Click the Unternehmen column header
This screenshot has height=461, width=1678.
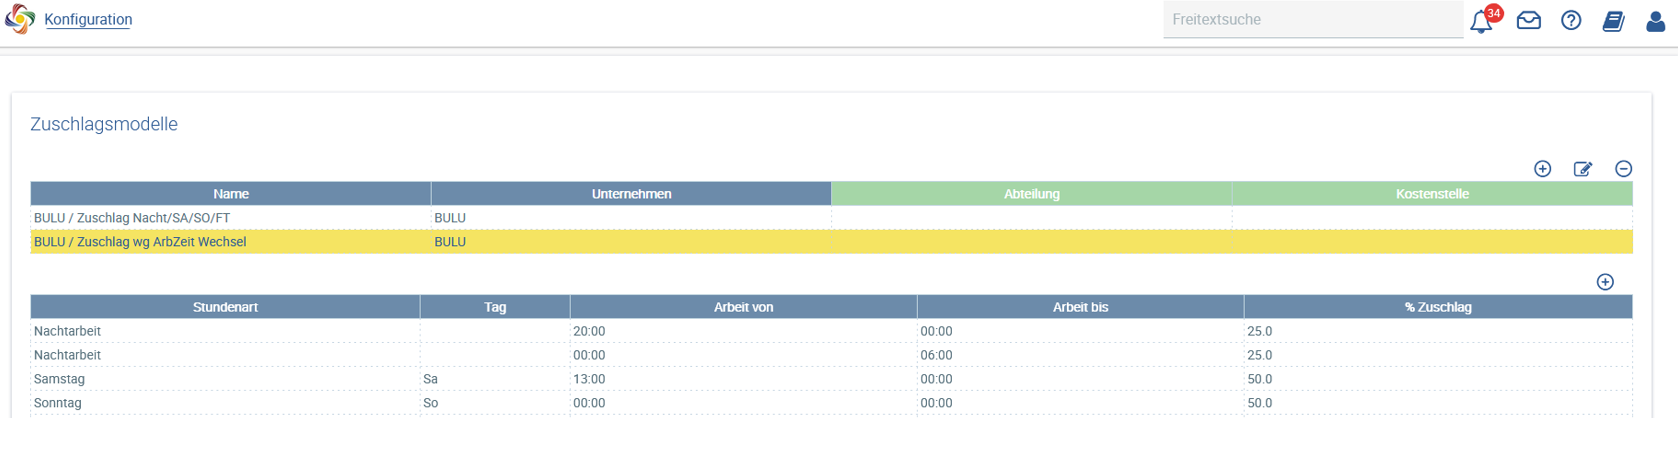[631, 194]
